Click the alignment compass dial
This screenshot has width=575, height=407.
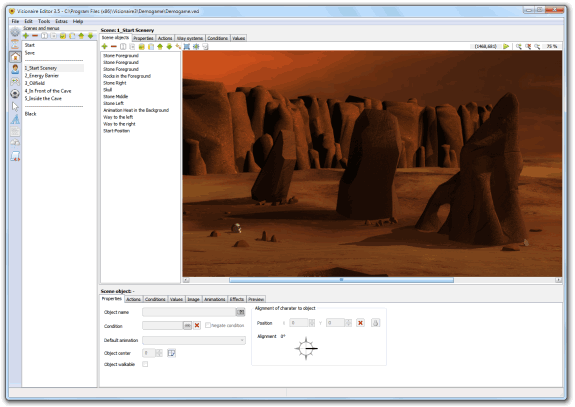306,348
